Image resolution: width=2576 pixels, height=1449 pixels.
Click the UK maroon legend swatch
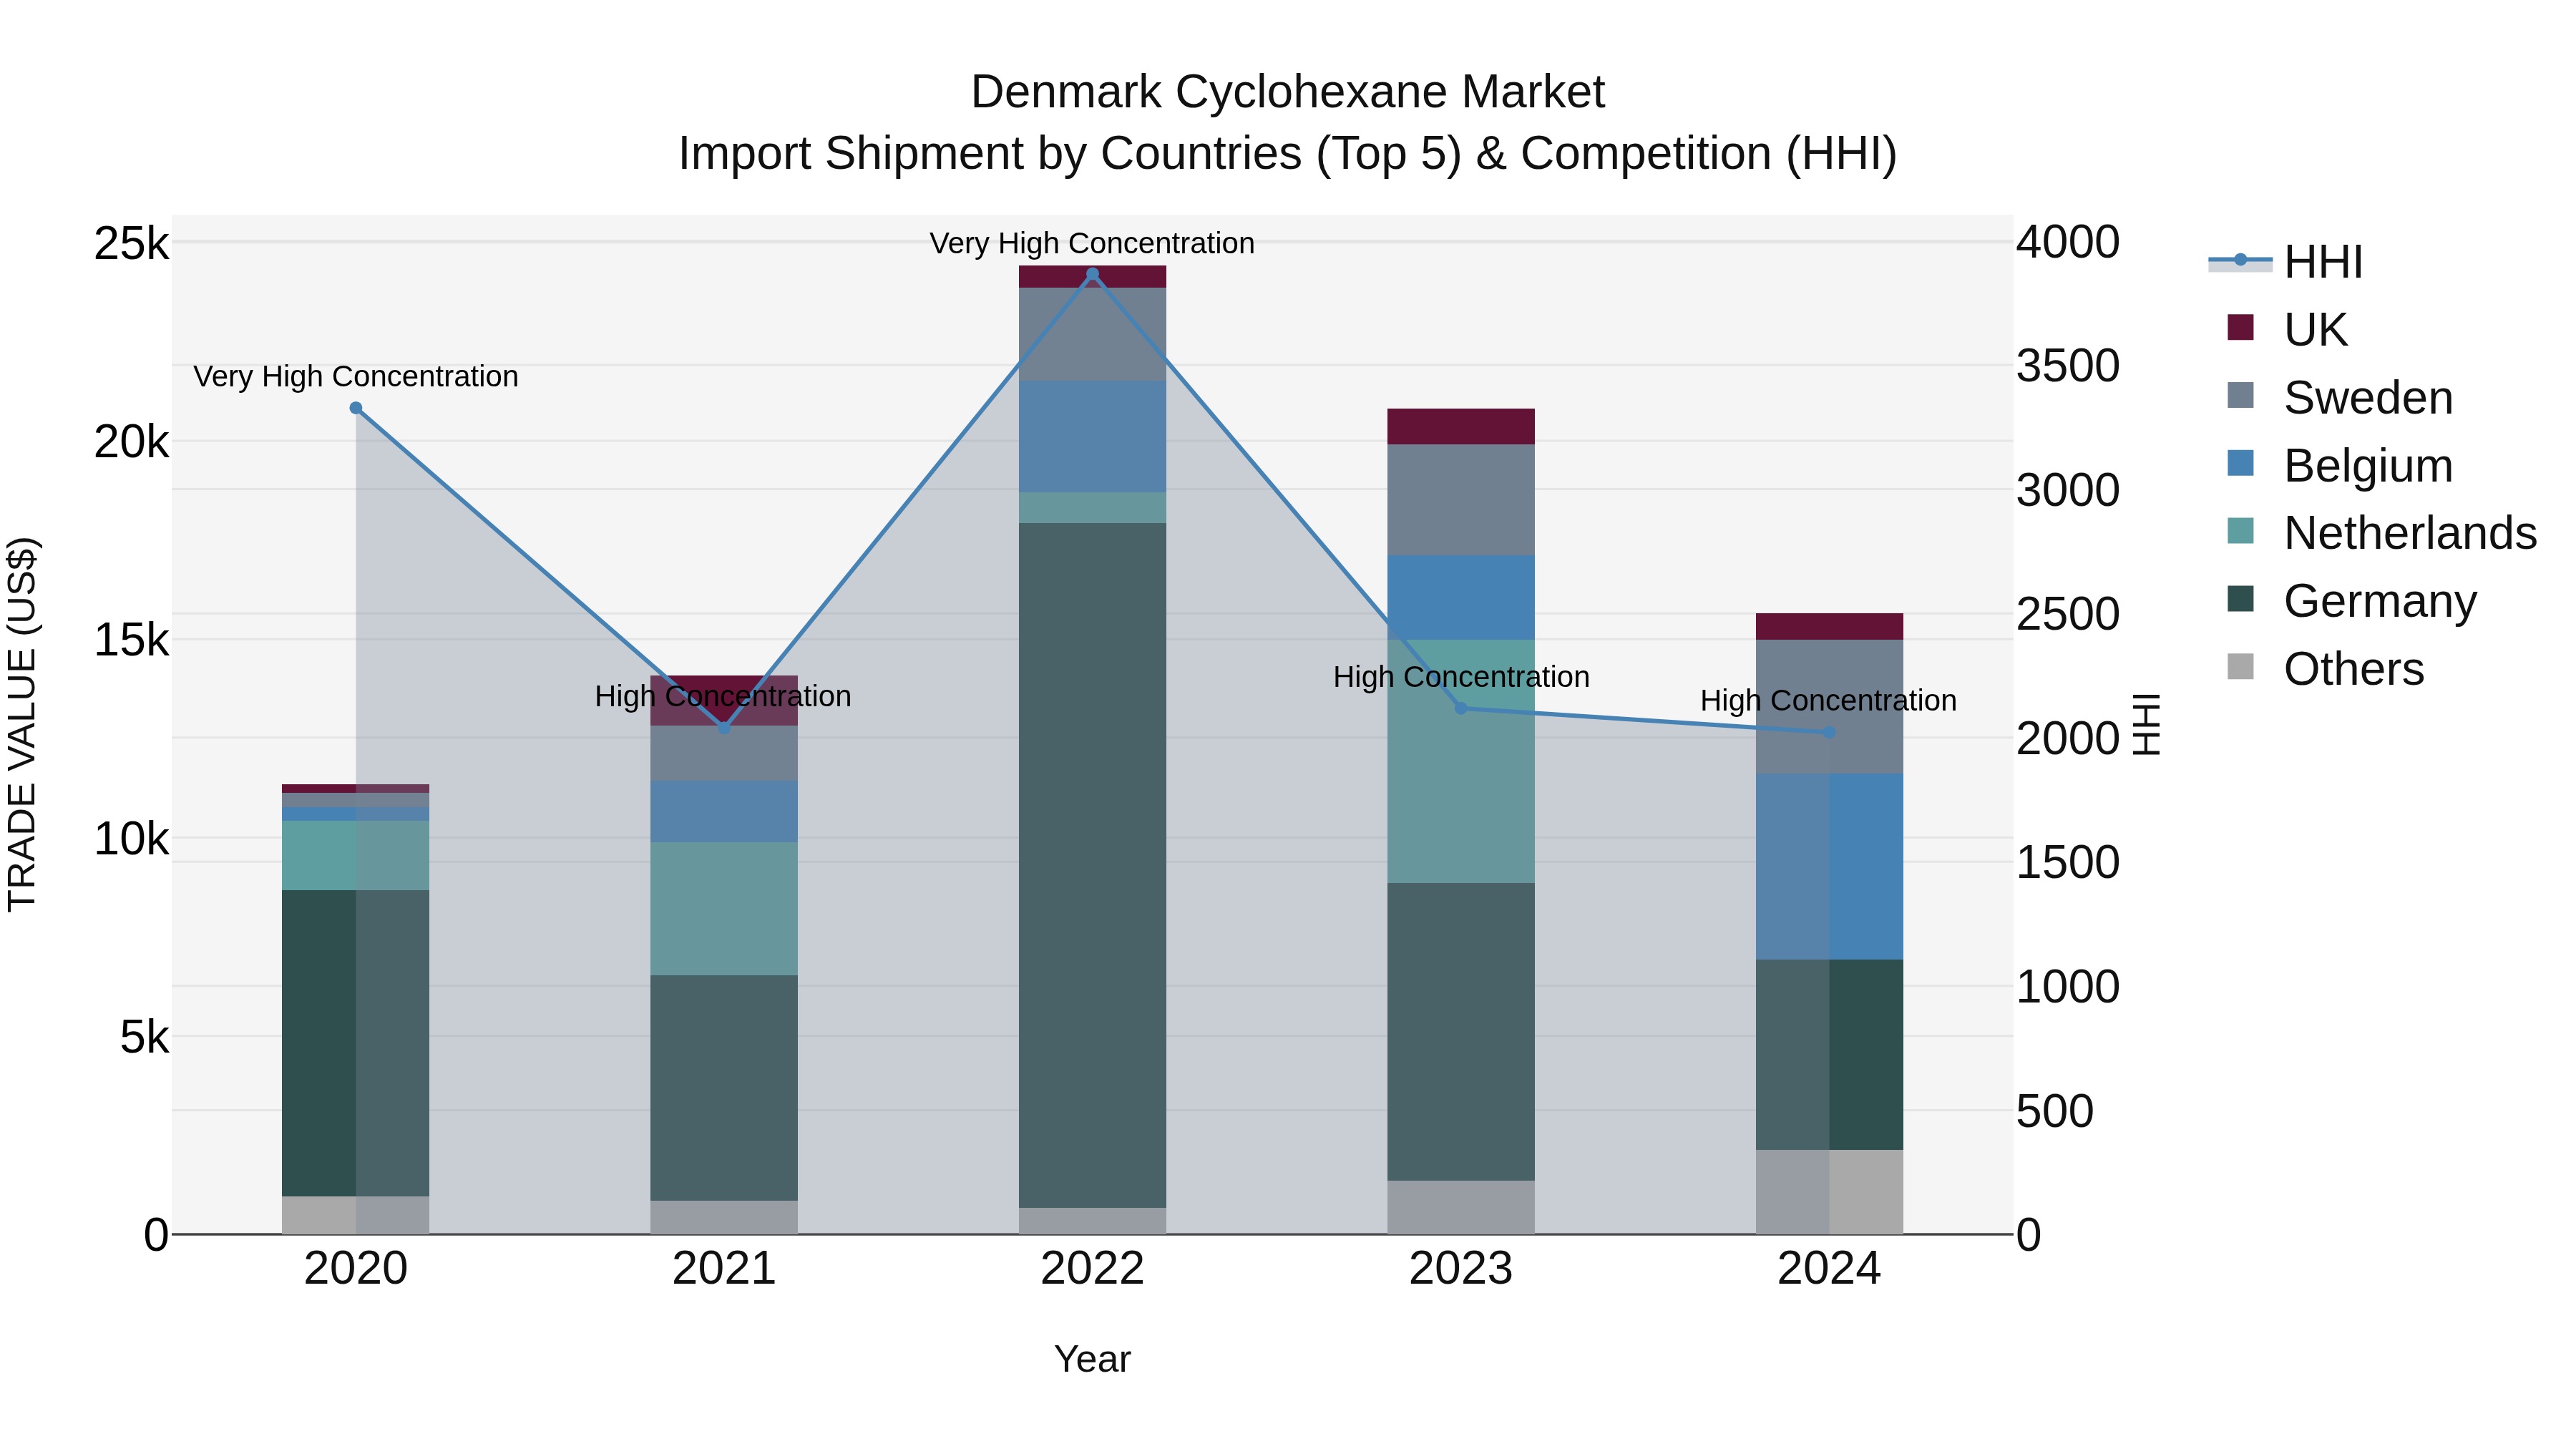2240,327
